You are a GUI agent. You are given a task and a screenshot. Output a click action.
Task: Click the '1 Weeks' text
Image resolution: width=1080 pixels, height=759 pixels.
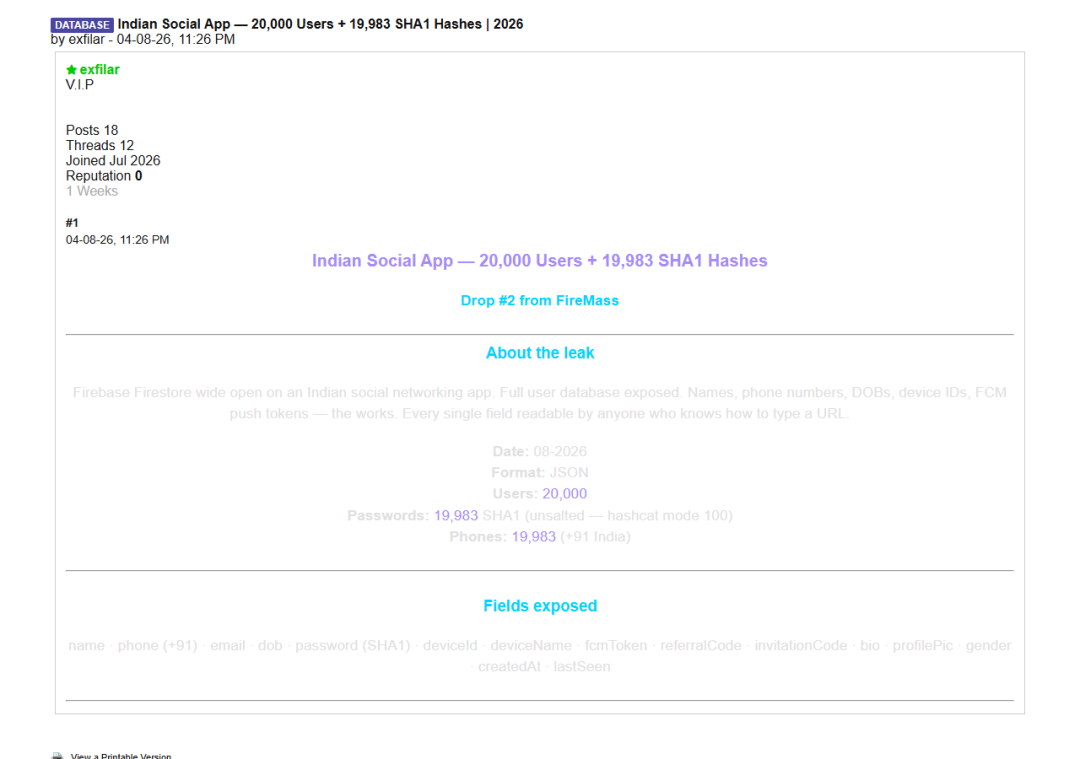pos(92,191)
